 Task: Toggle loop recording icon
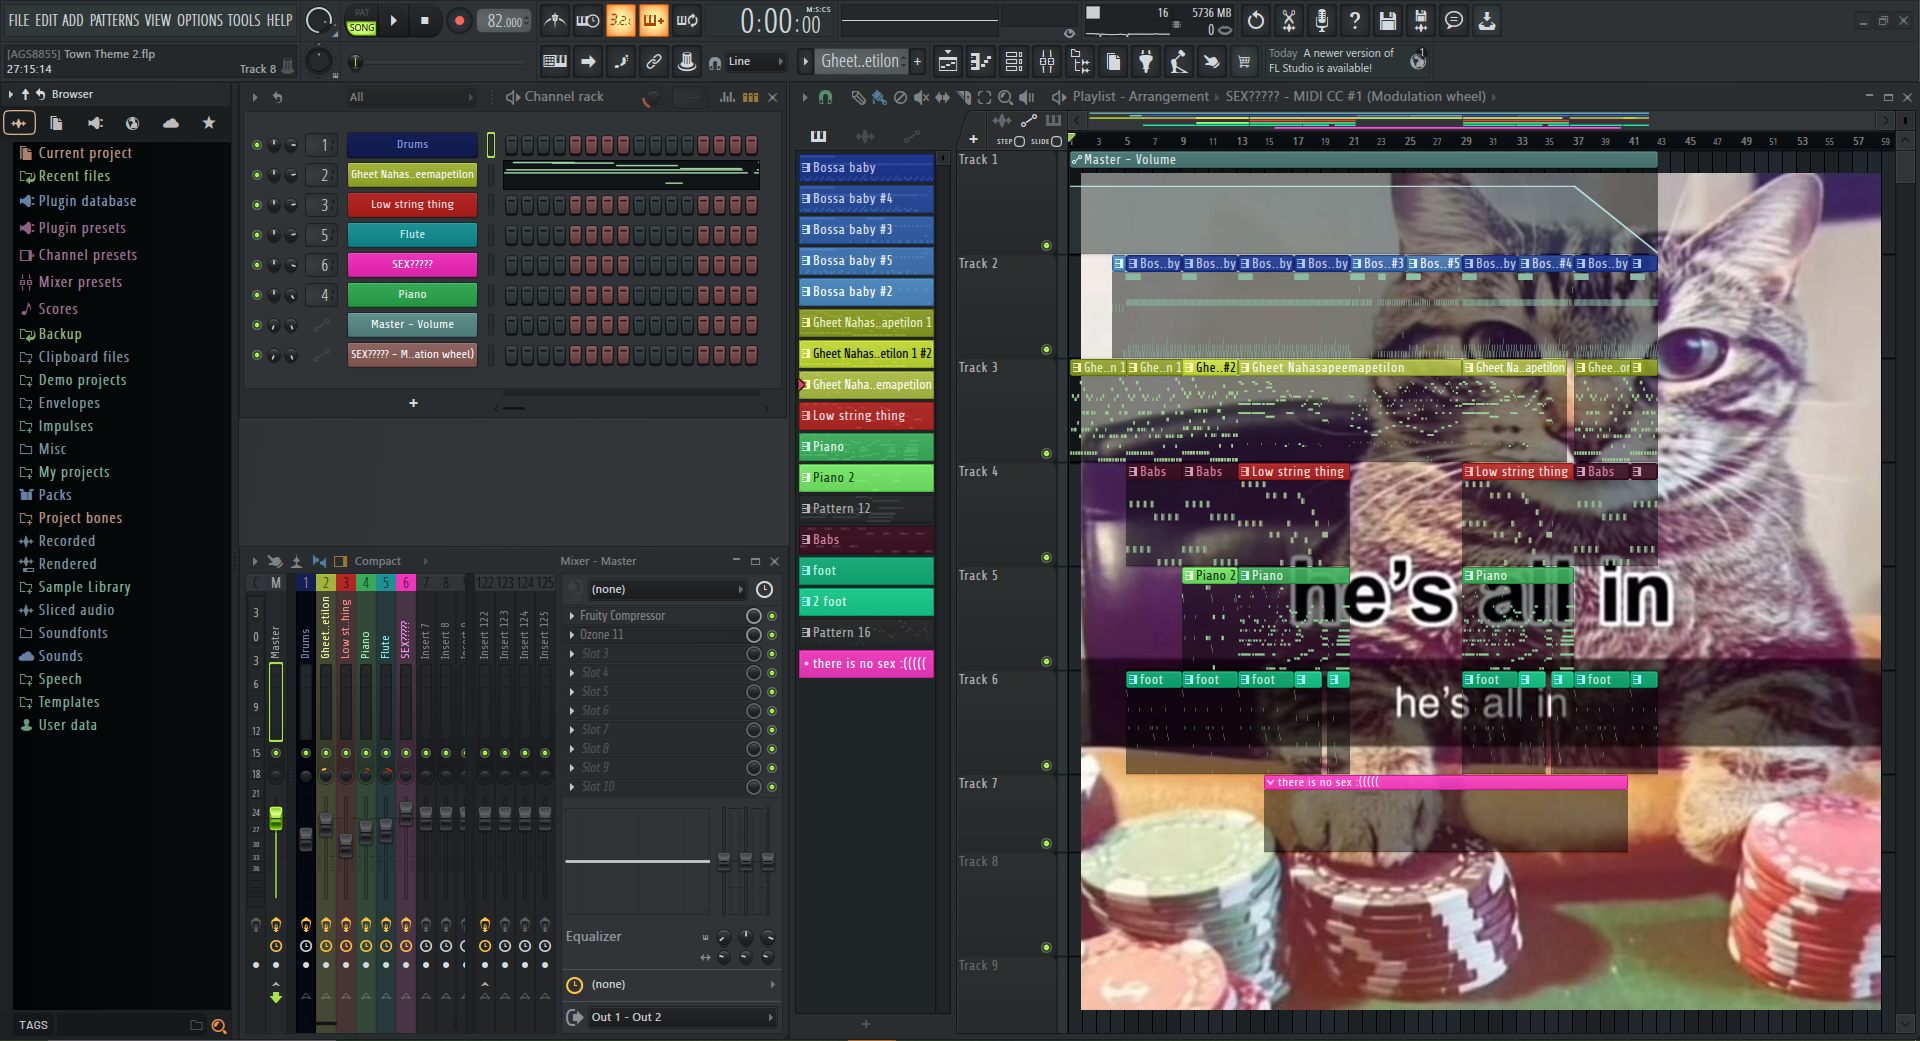687,20
